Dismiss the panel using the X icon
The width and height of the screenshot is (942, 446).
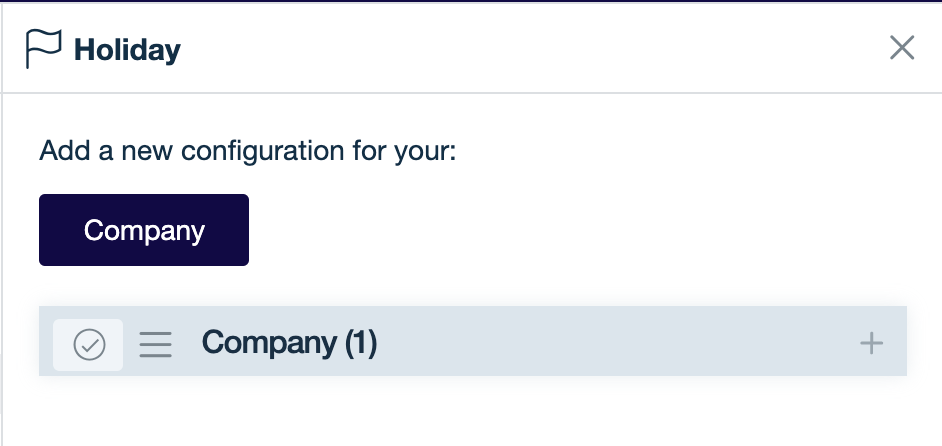[902, 48]
